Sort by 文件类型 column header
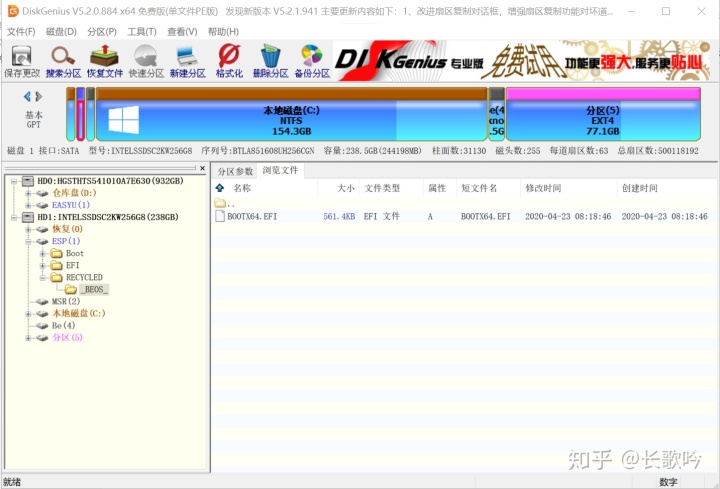This screenshot has width=720, height=489. pyautogui.click(x=382, y=188)
